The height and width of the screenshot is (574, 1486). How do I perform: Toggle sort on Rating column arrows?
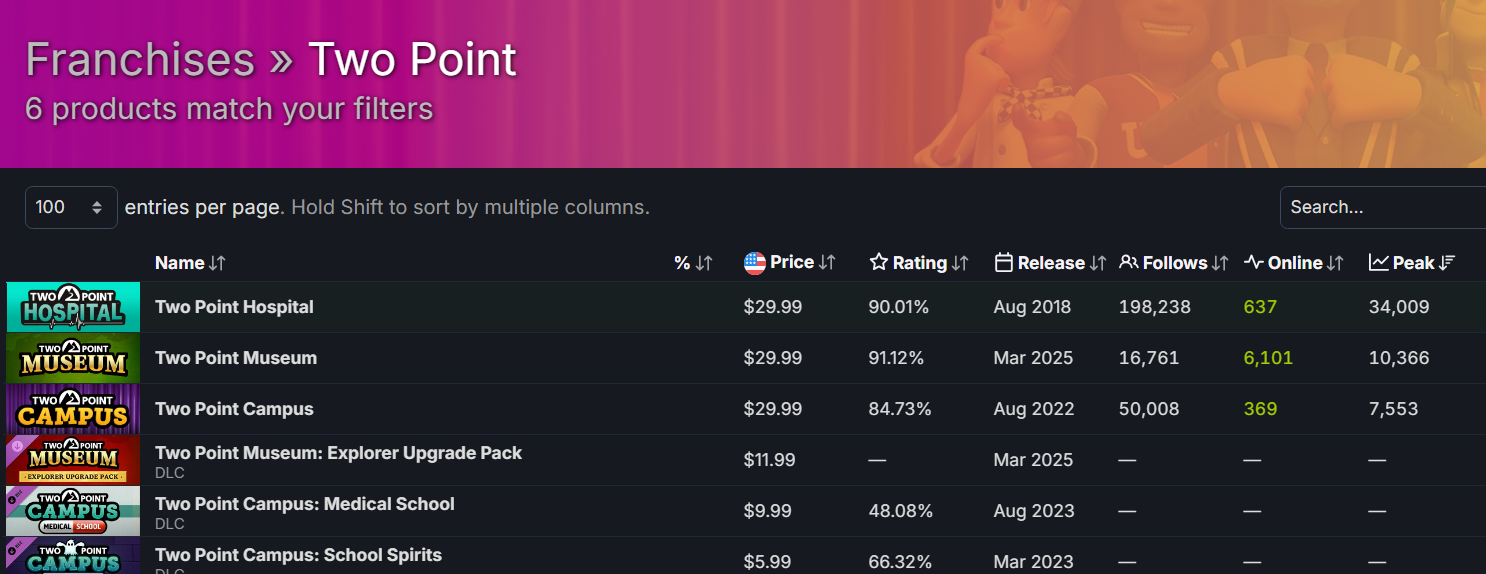tap(960, 263)
